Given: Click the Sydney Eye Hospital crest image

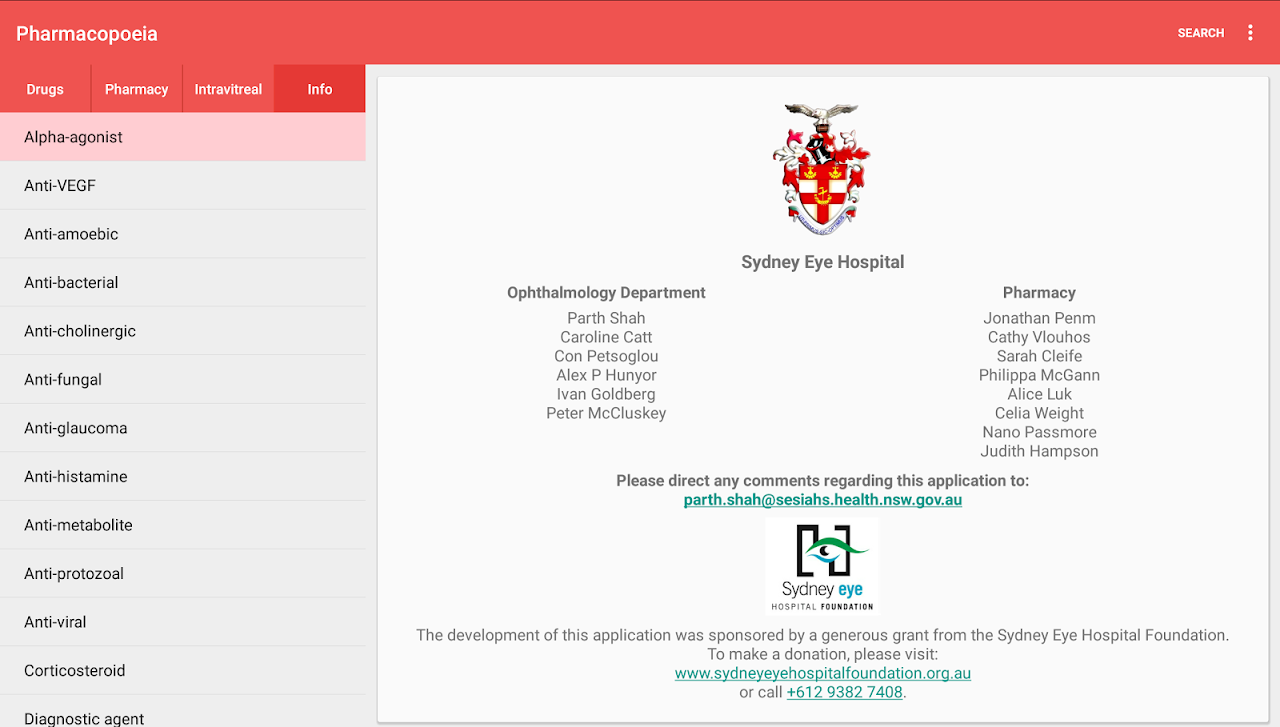Looking at the screenshot, I should [x=822, y=169].
